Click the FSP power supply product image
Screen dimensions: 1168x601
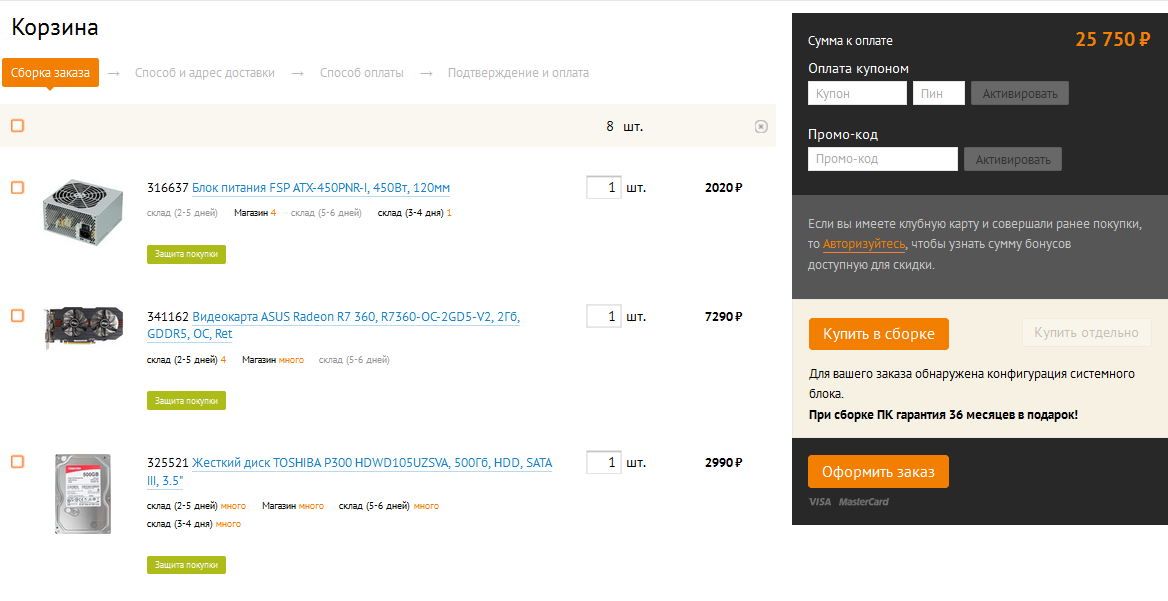point(83,212)
